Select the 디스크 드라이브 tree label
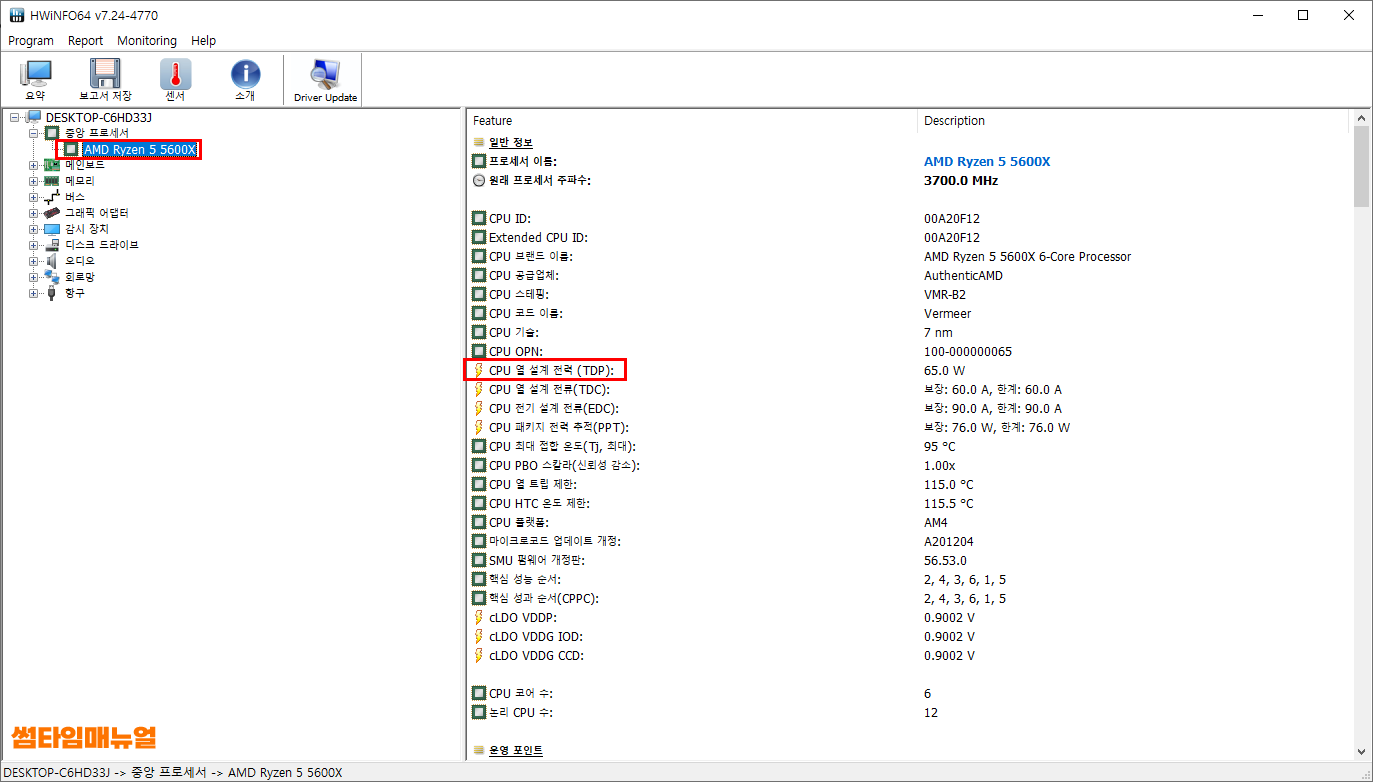Screen dimensions: 1373x782 [x=102, y=245]
